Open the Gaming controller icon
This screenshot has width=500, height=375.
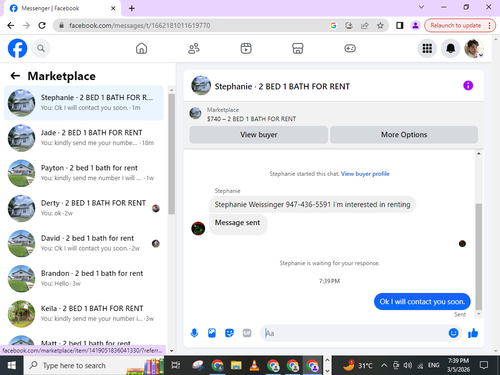coord(350,49)
